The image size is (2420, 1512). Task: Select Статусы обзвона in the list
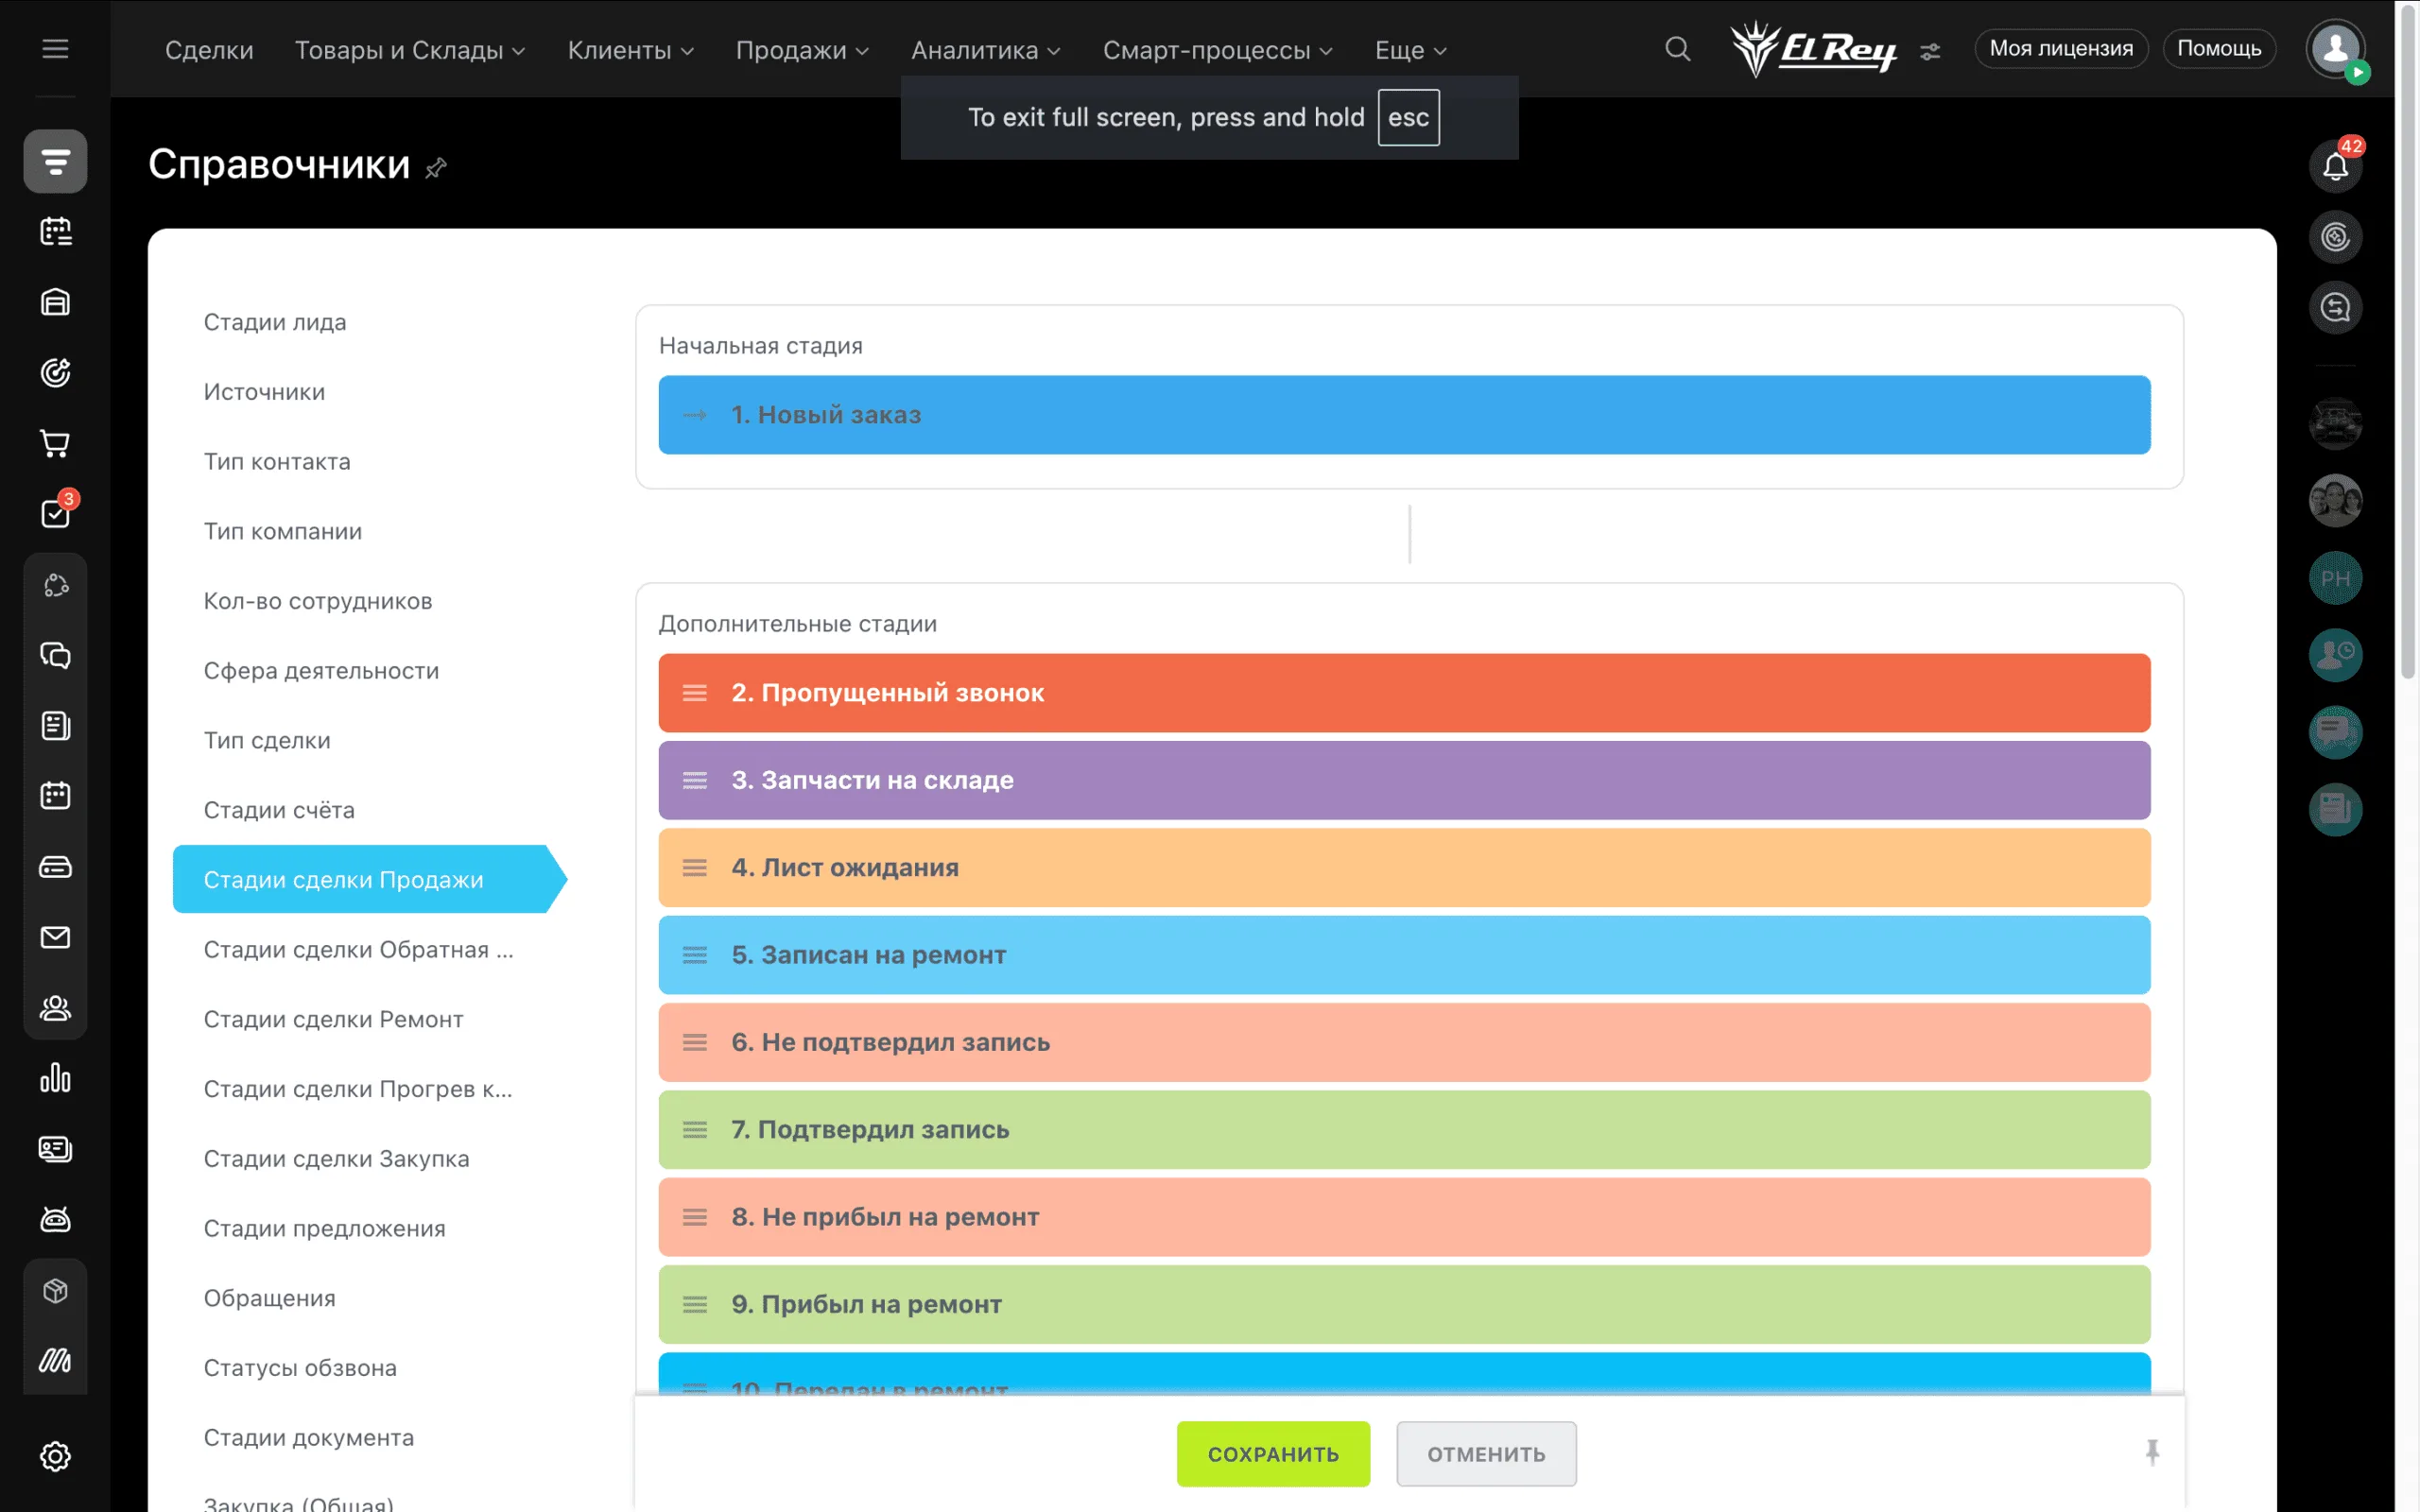(300, 1368)
